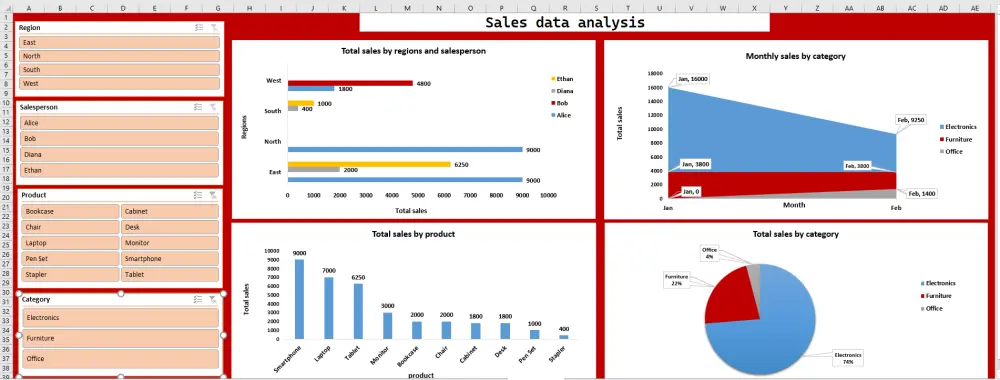1000x380 pixels.
Task: Click data label Feb, 1400
Action: tap(921, 193)
